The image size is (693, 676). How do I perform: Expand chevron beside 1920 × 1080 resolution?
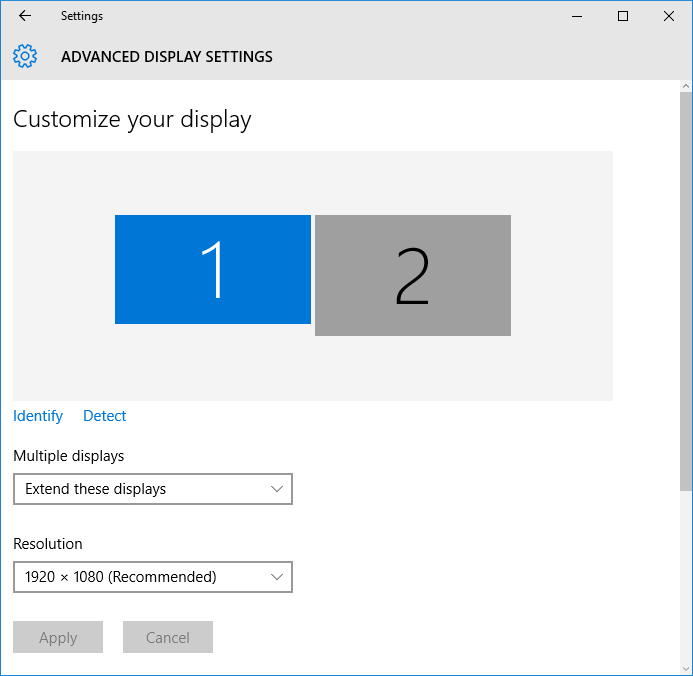pyautogui.click(x=277, y=577)
